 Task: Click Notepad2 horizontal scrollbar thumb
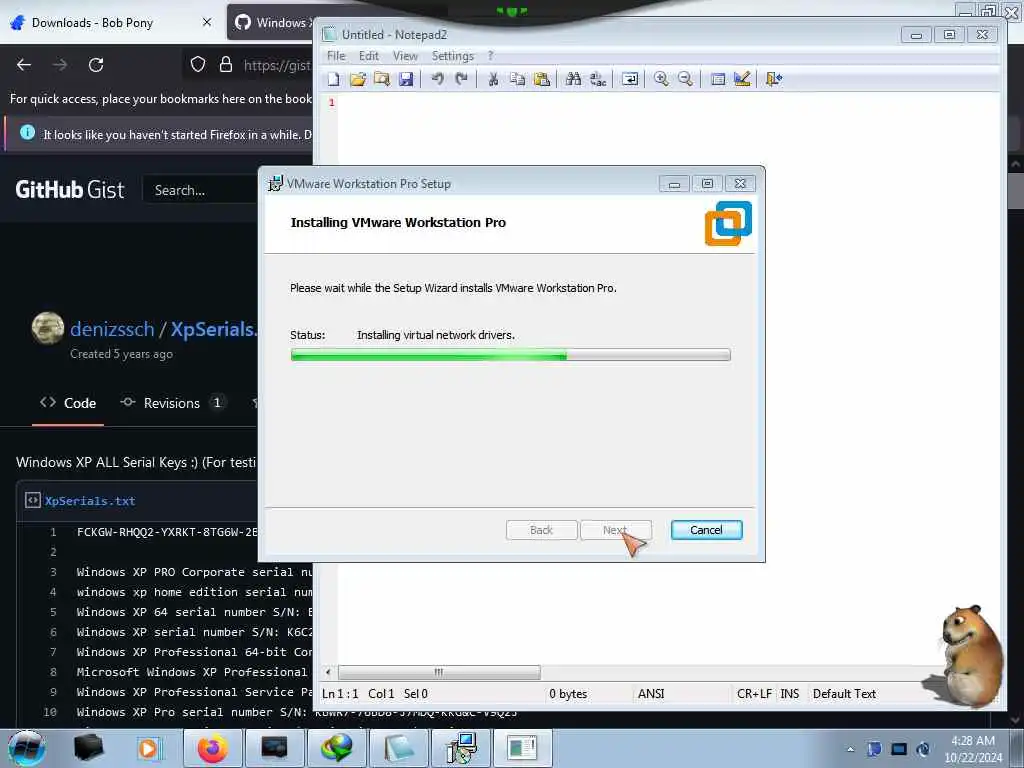439,672
